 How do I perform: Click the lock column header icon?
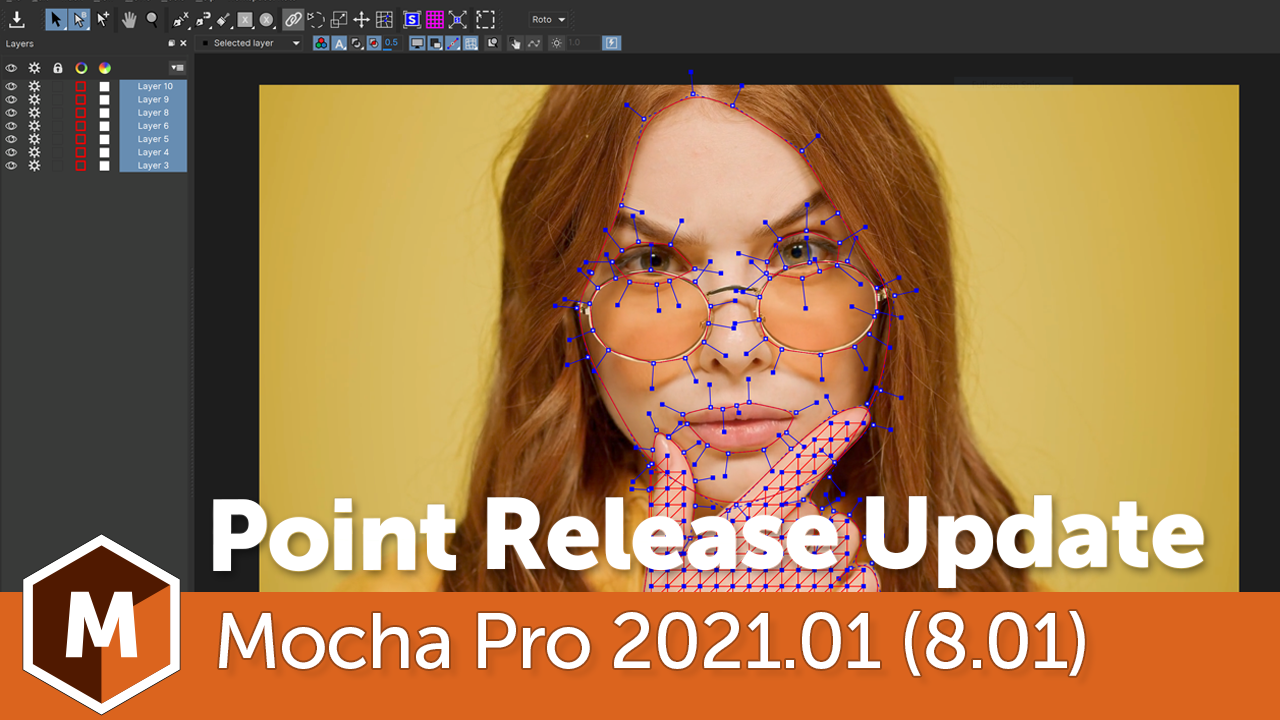(58, 68)
